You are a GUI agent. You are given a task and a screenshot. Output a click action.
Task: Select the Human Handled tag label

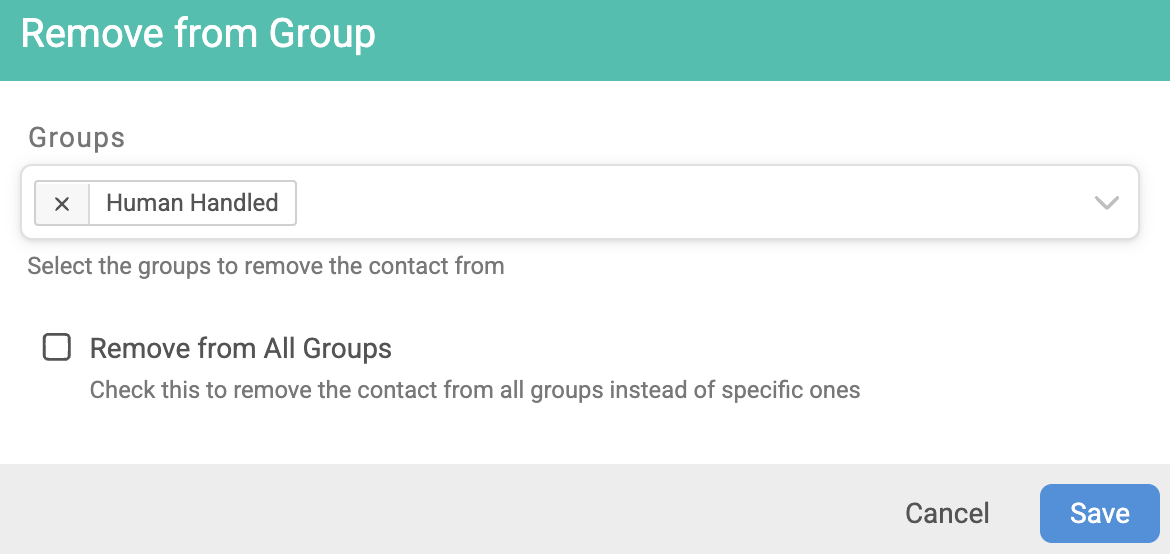(193, 203)
